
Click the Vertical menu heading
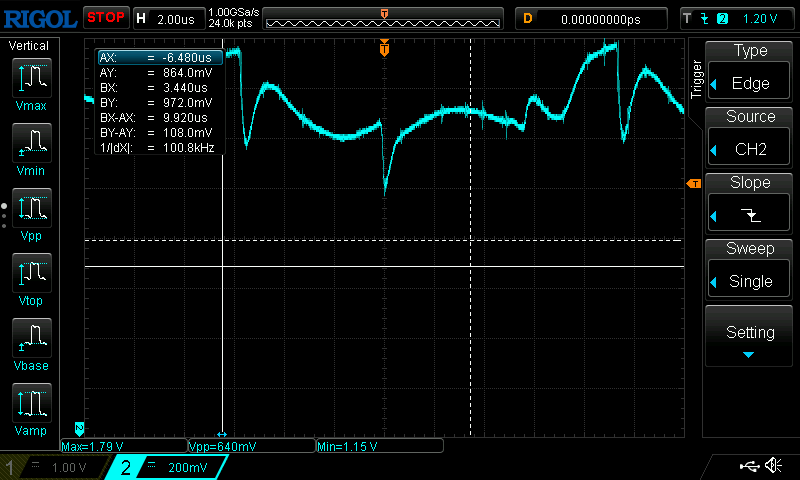[x=29, y=46]
